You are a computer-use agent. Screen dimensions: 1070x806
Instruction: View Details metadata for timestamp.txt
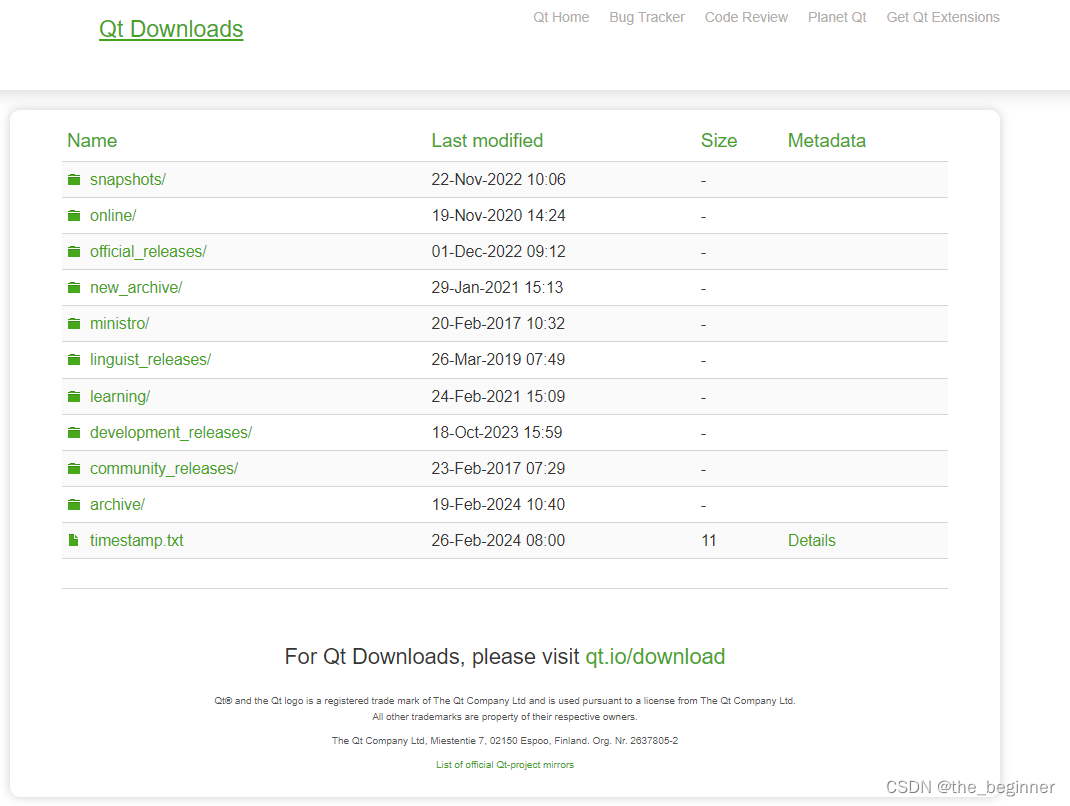click(811, 541)
